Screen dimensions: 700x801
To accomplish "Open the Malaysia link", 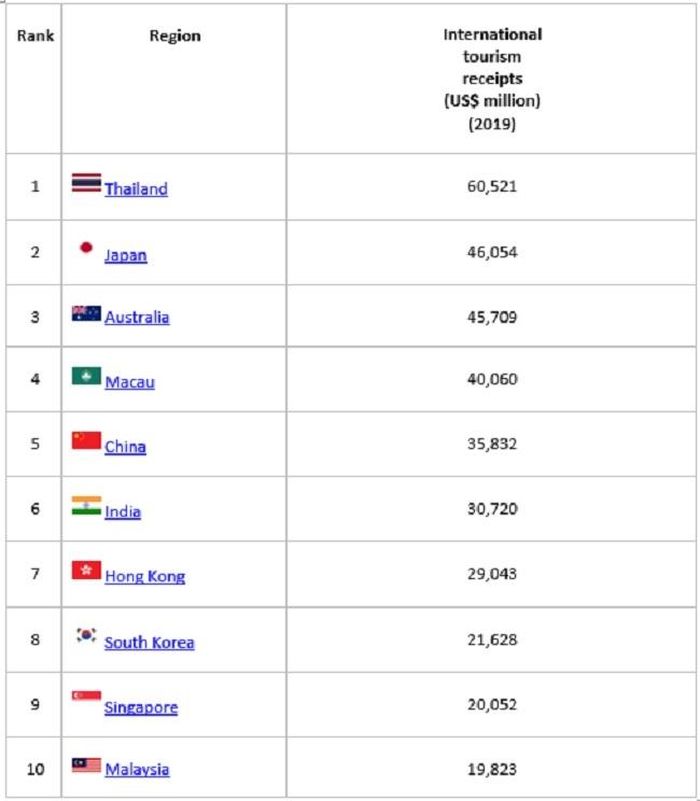I will pyautogui.click(x=137, y=769).
